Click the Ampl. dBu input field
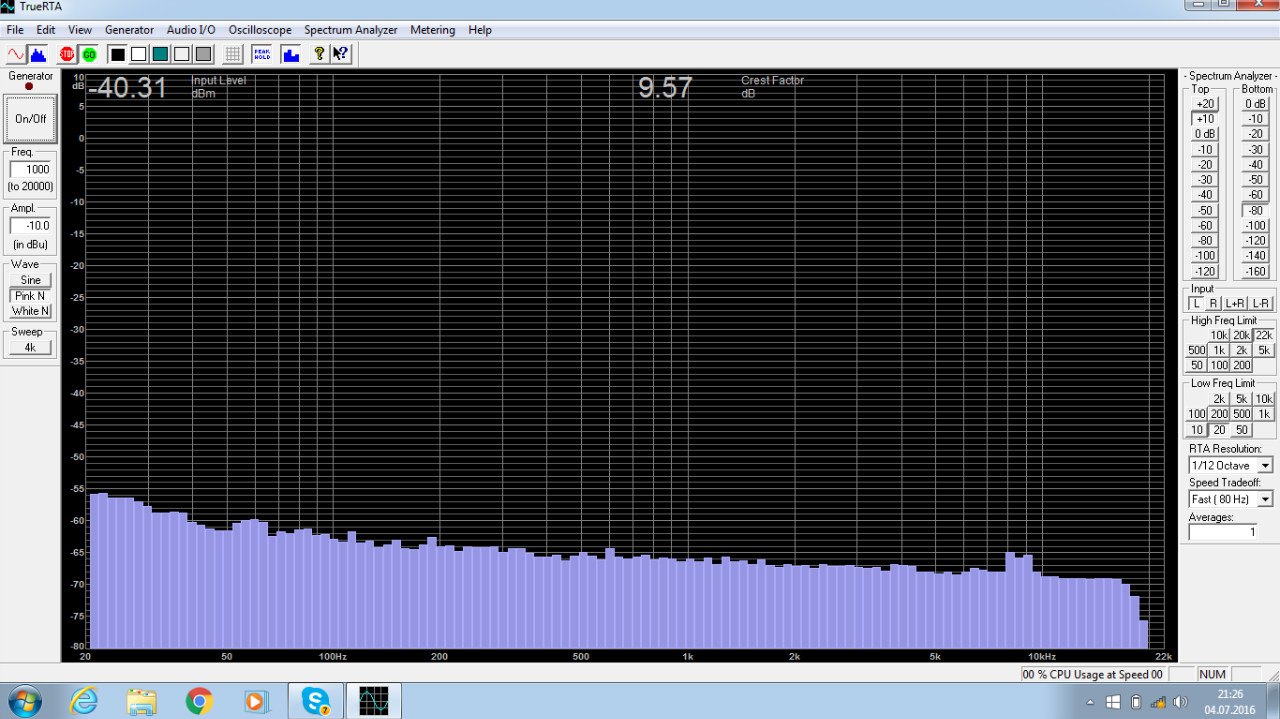This screenshot has height=719, width=1280. click(31, 226)
